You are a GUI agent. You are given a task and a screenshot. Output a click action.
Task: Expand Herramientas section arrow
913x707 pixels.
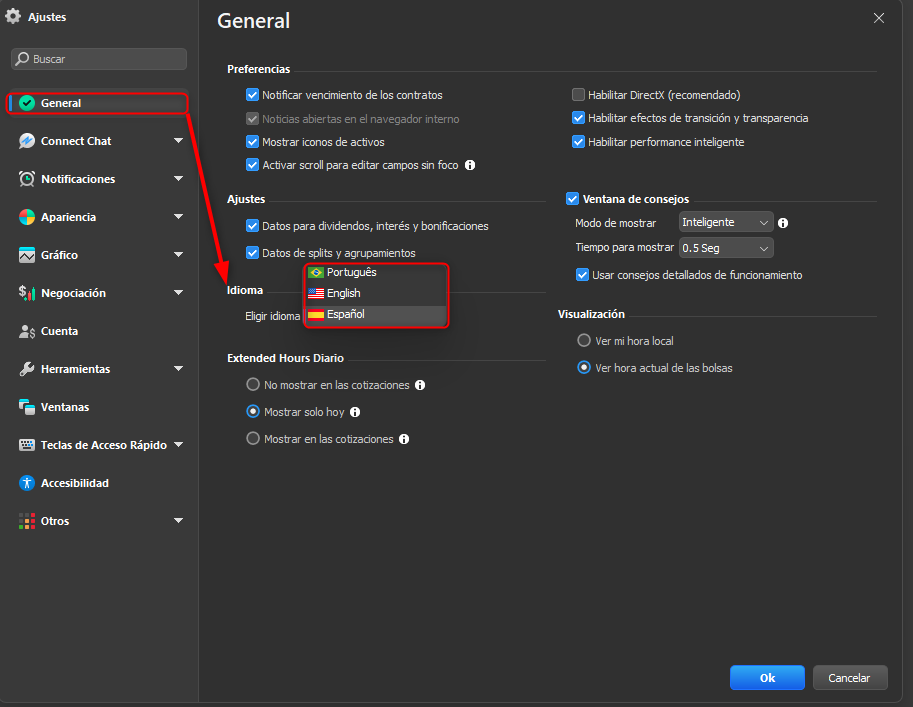click(x=178, y=369)
